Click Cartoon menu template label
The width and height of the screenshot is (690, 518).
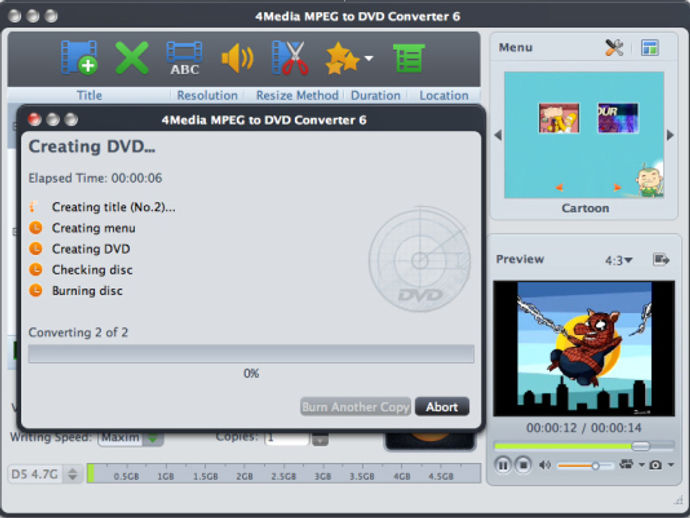point(585,208)
